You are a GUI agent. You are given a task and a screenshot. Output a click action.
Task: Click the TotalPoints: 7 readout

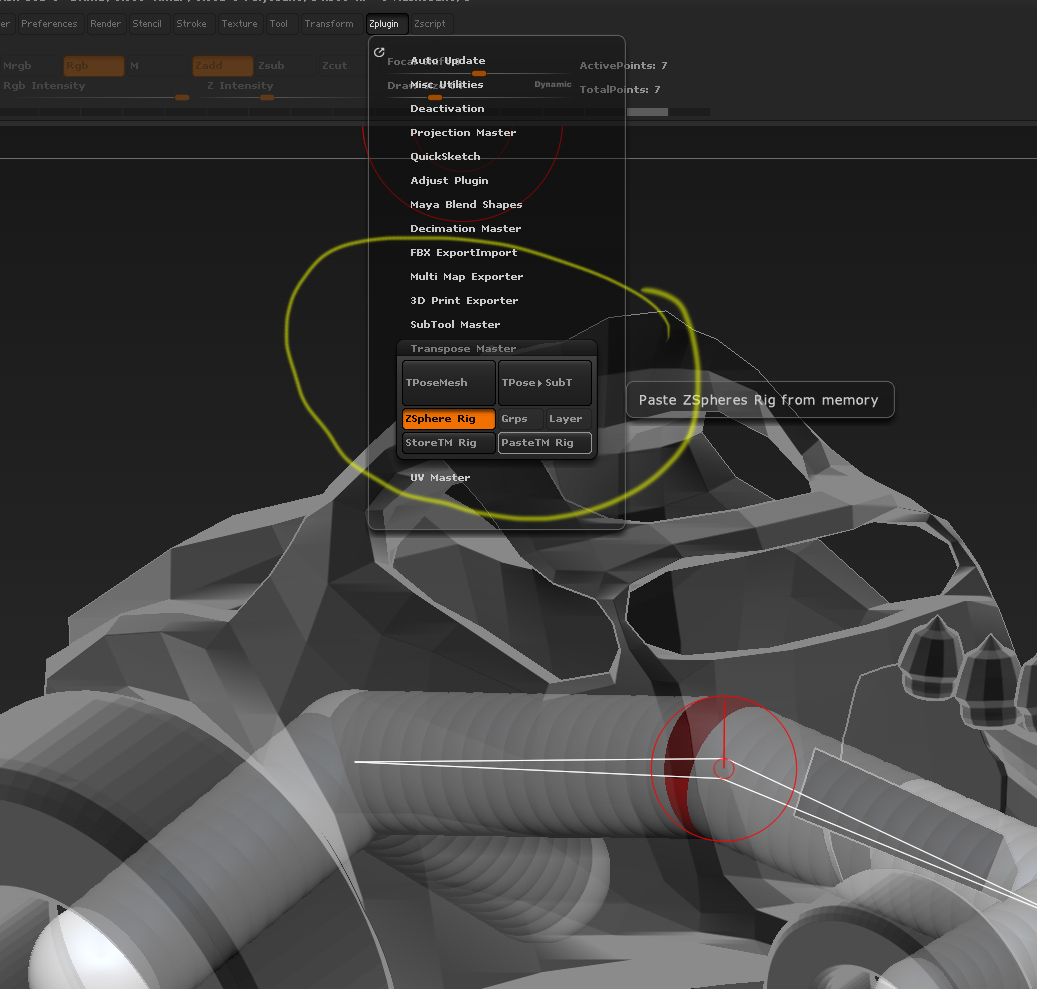620,89
